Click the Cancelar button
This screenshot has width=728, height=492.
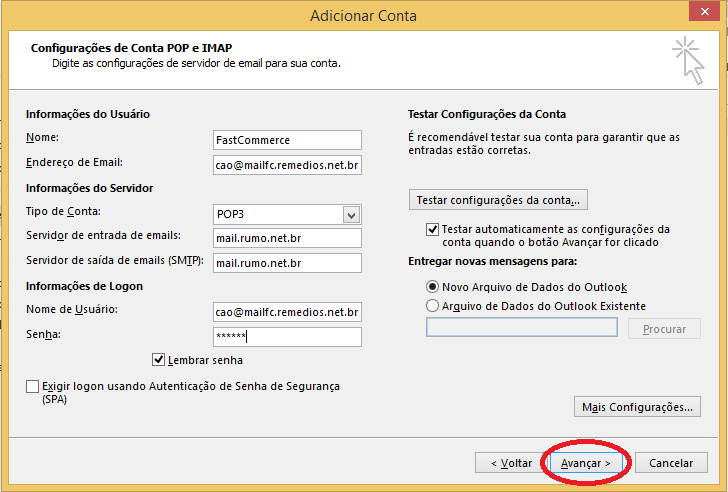671,463
